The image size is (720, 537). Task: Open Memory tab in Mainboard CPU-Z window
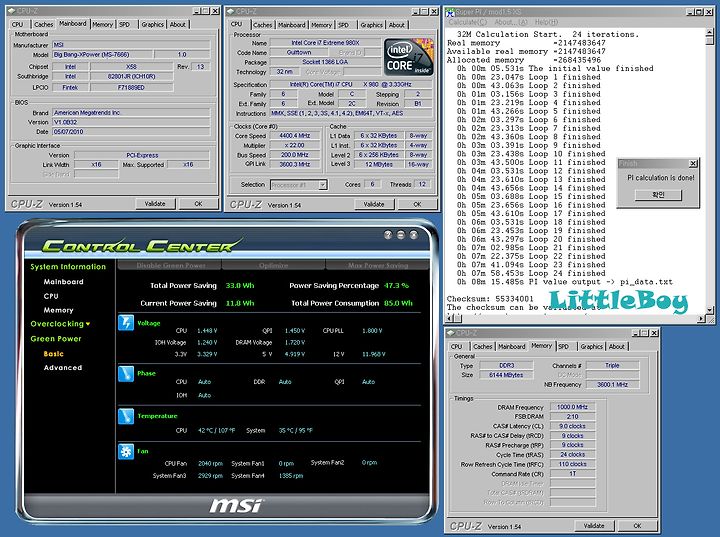pos(102,24)
